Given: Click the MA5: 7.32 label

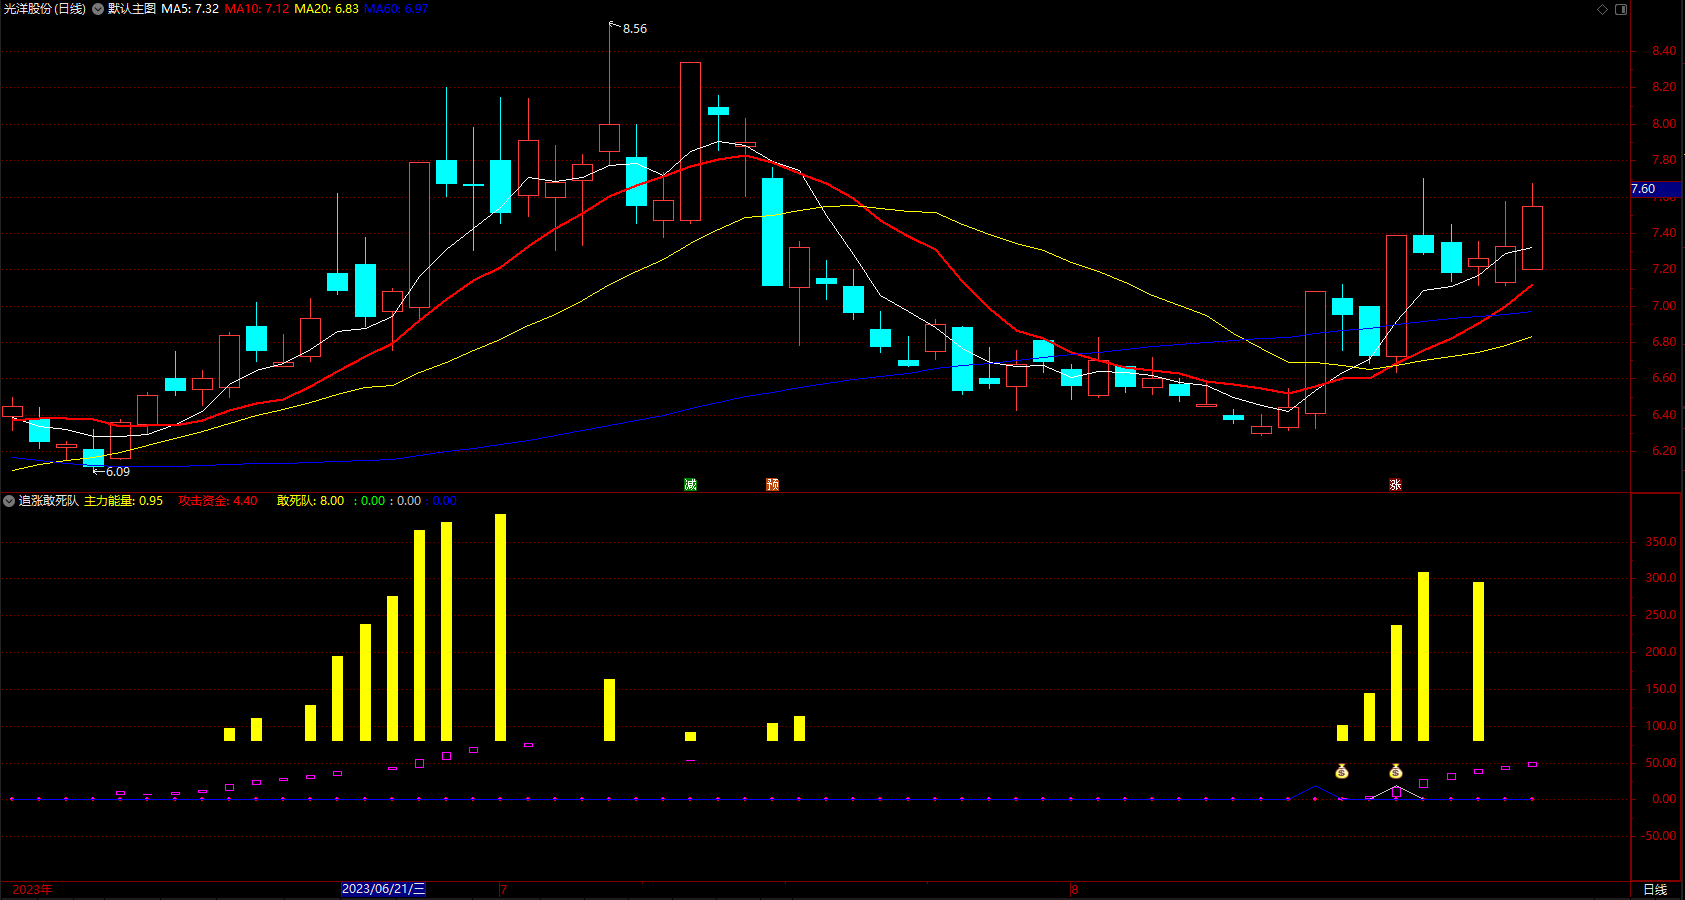Looking at the screenshot, I should click(190, 9).
